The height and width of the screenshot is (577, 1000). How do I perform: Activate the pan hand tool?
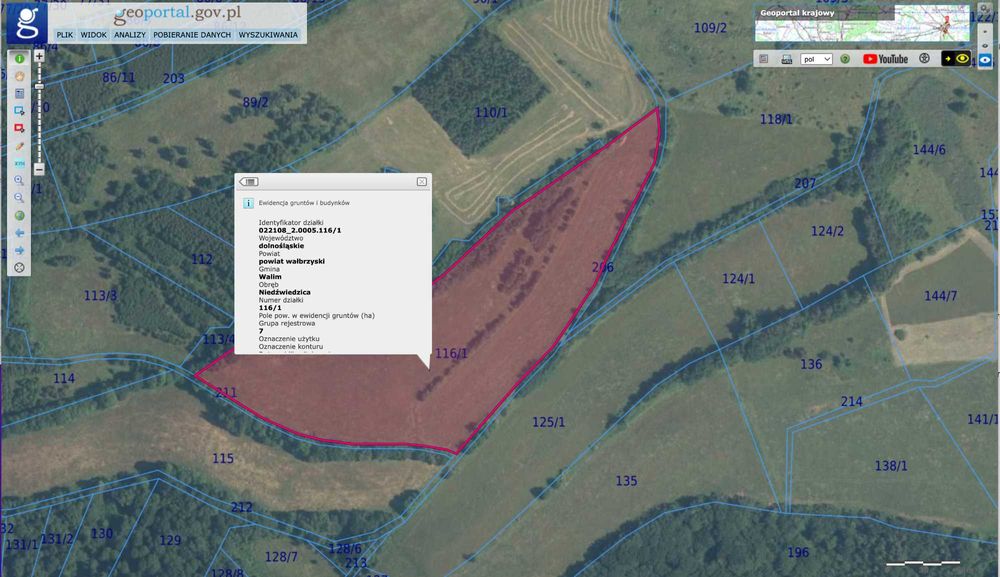[x=19, y=76]
